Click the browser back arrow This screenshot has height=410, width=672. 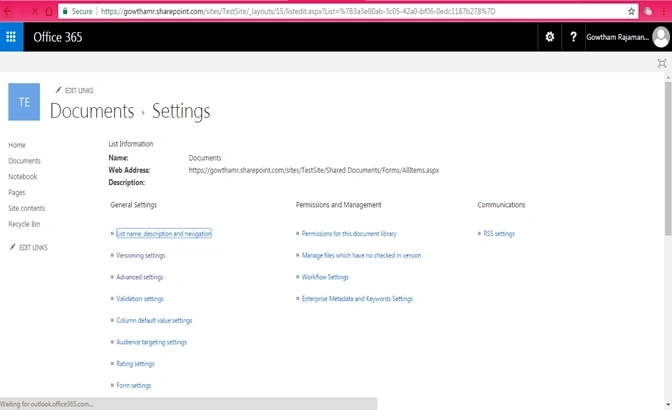[x=8, y=11]
